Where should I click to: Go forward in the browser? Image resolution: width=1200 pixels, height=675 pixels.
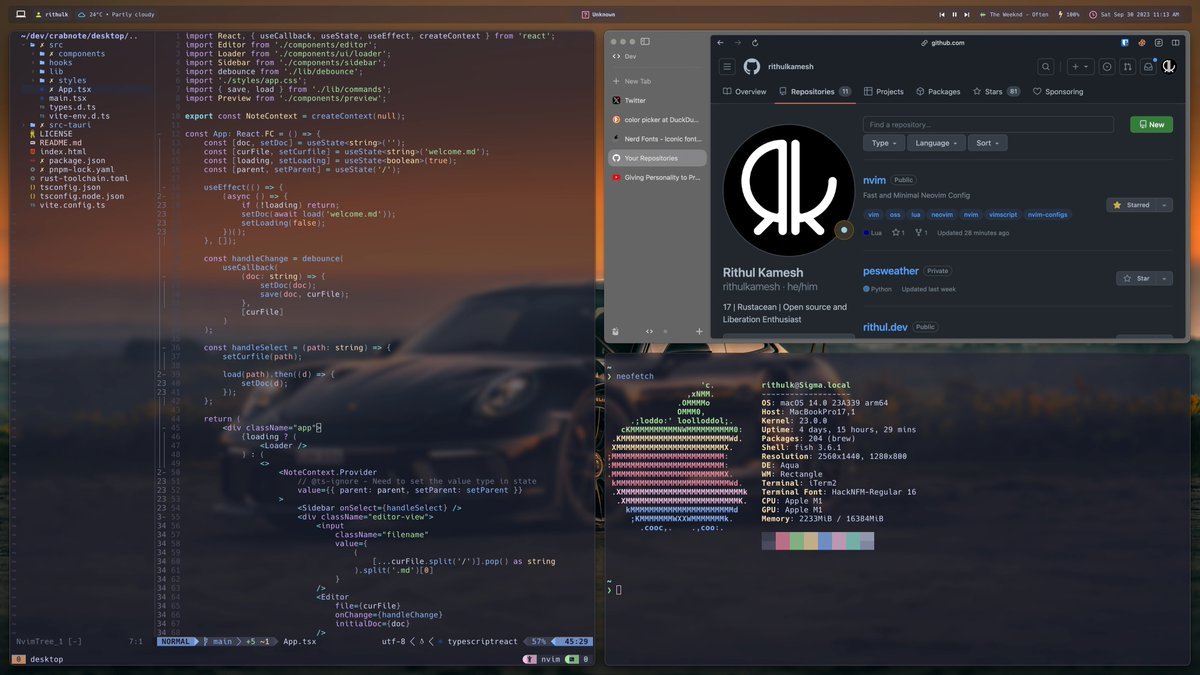click(738, 43)
